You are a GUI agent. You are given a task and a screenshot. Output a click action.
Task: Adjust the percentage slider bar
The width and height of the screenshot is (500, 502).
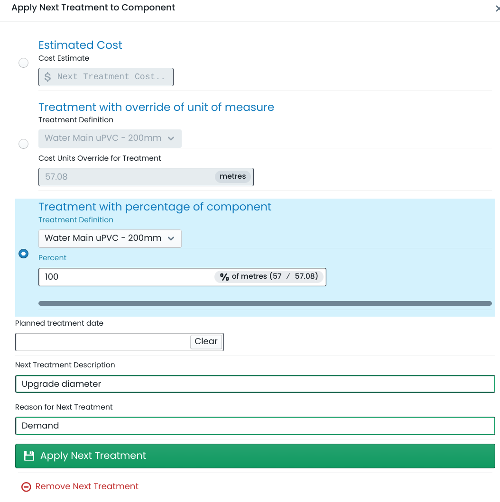[x=265, y=303]
